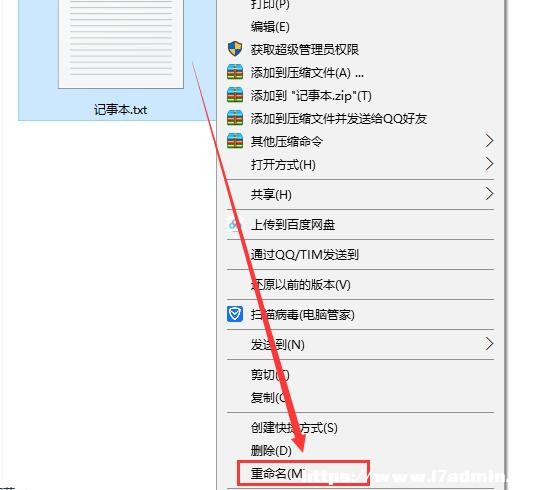
Task: Choose 删除(D) from the context menu
Action: [271, 451]
